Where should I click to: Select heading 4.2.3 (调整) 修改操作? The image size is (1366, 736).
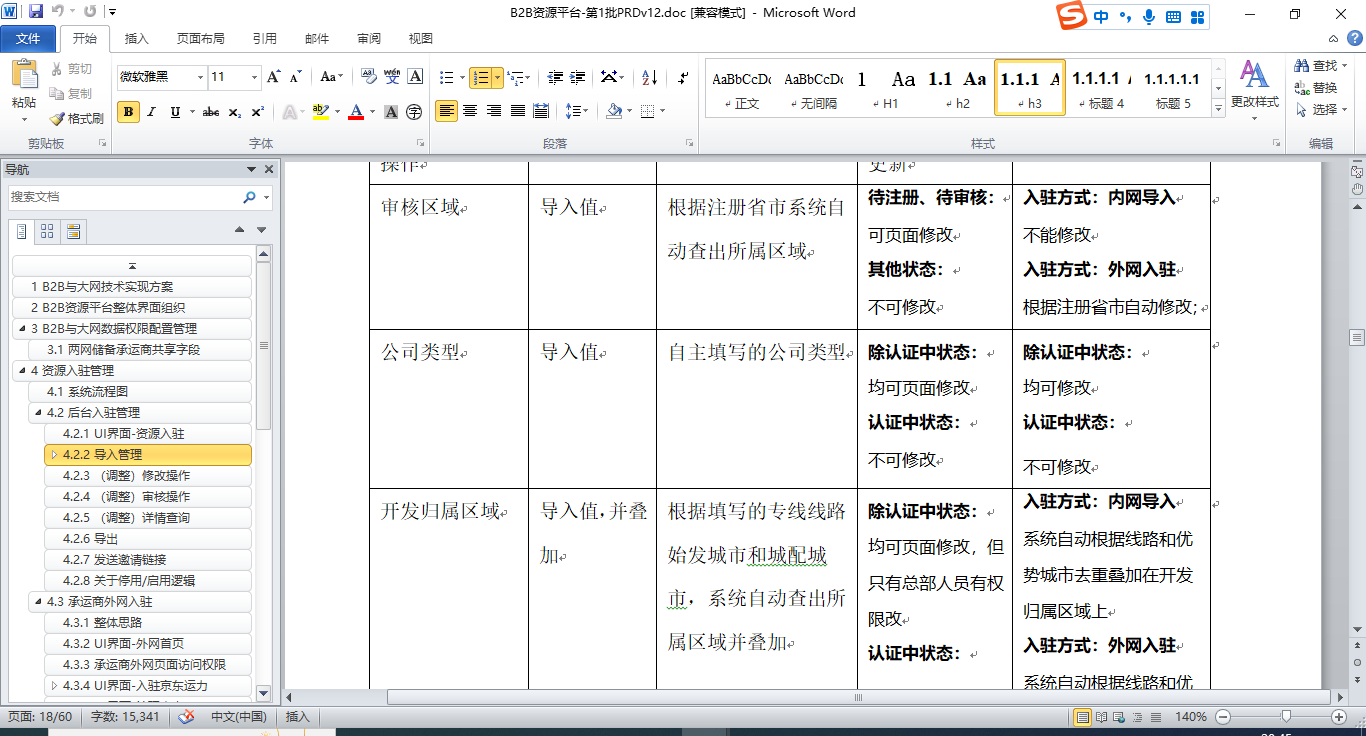tap(148, 476)
